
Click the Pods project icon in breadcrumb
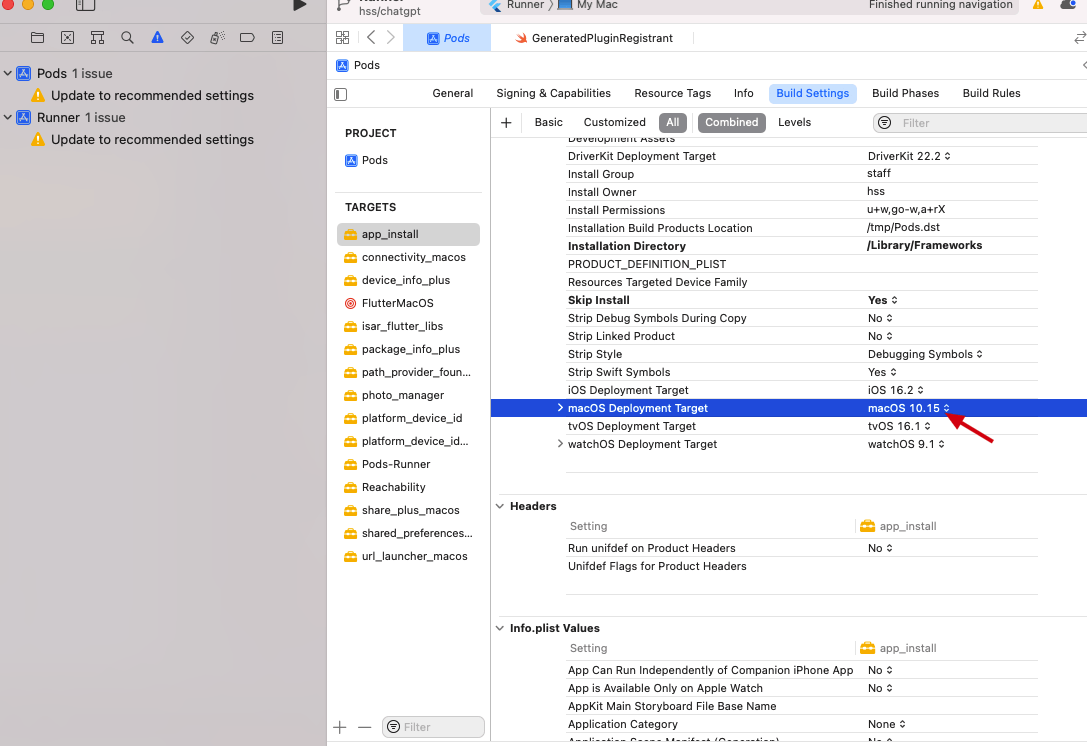pos(342,65)
